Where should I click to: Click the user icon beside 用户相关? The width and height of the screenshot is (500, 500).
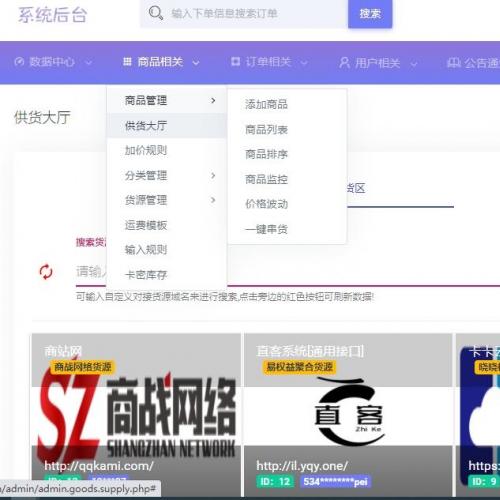coord(344,62)
